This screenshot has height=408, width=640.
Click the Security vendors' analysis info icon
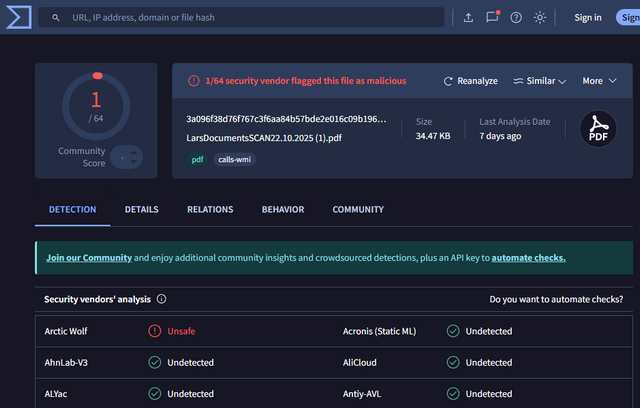tap(162, 299)
